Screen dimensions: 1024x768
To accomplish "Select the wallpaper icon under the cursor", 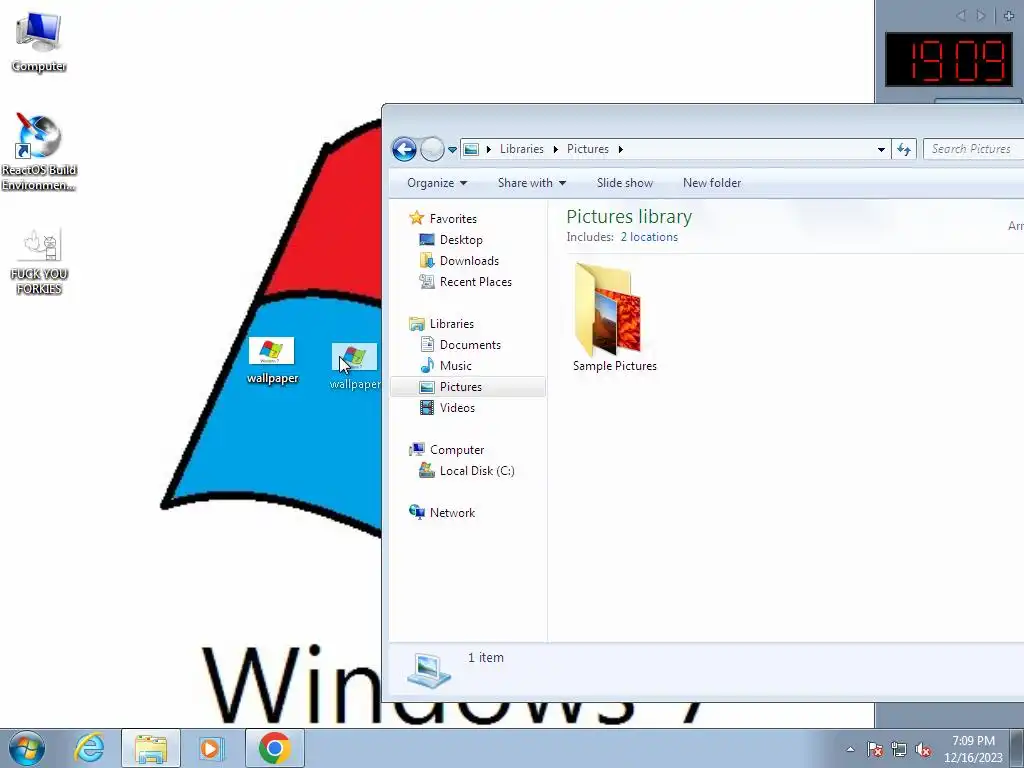I will (353, 366).
